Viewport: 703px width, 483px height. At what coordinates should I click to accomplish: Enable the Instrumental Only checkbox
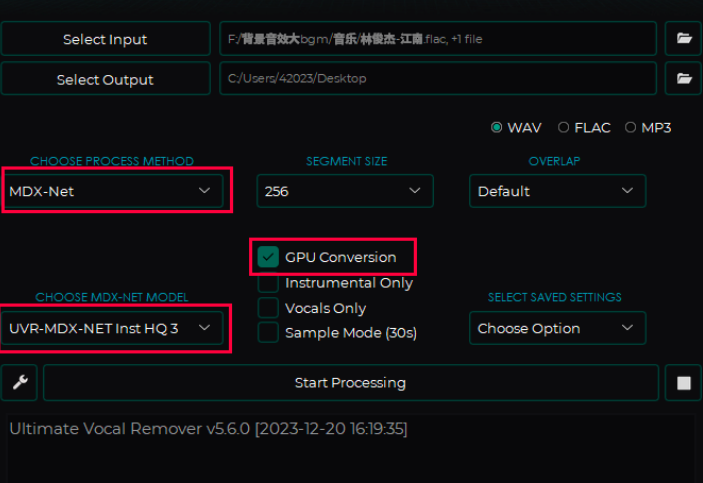tap(268, 283)
